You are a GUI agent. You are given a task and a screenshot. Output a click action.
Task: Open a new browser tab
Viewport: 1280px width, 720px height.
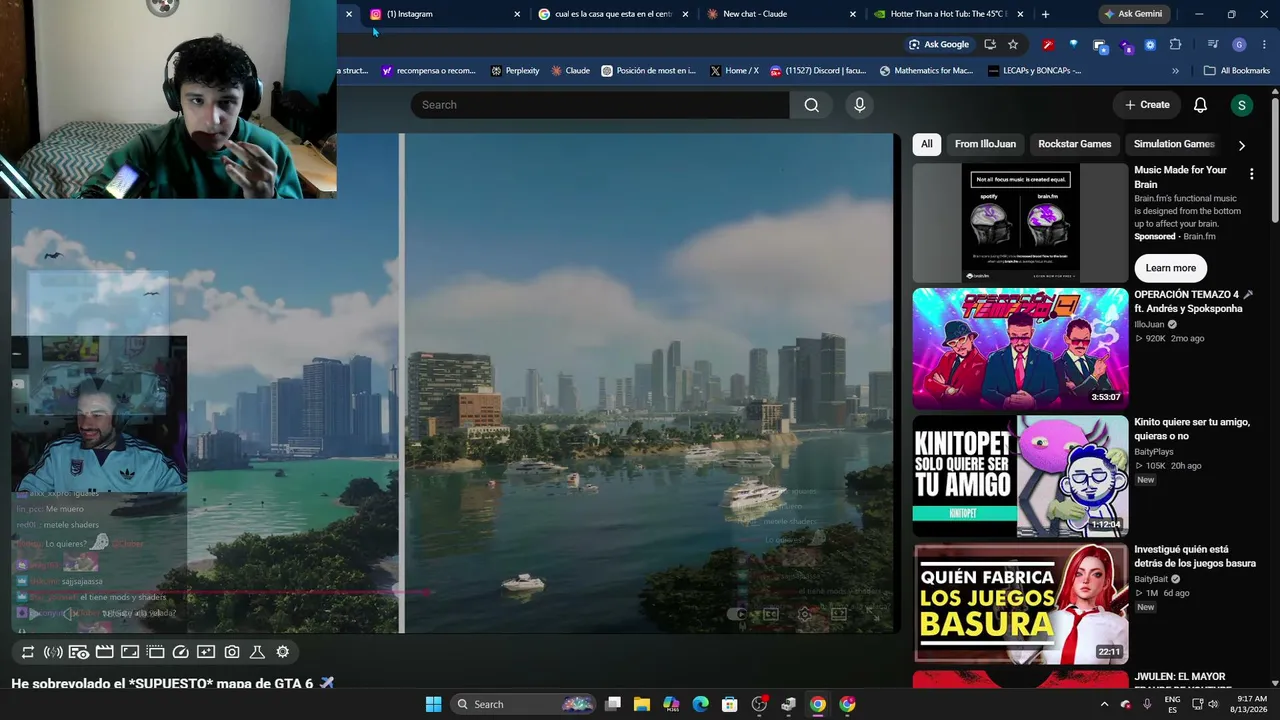(x=1045, y=14)
